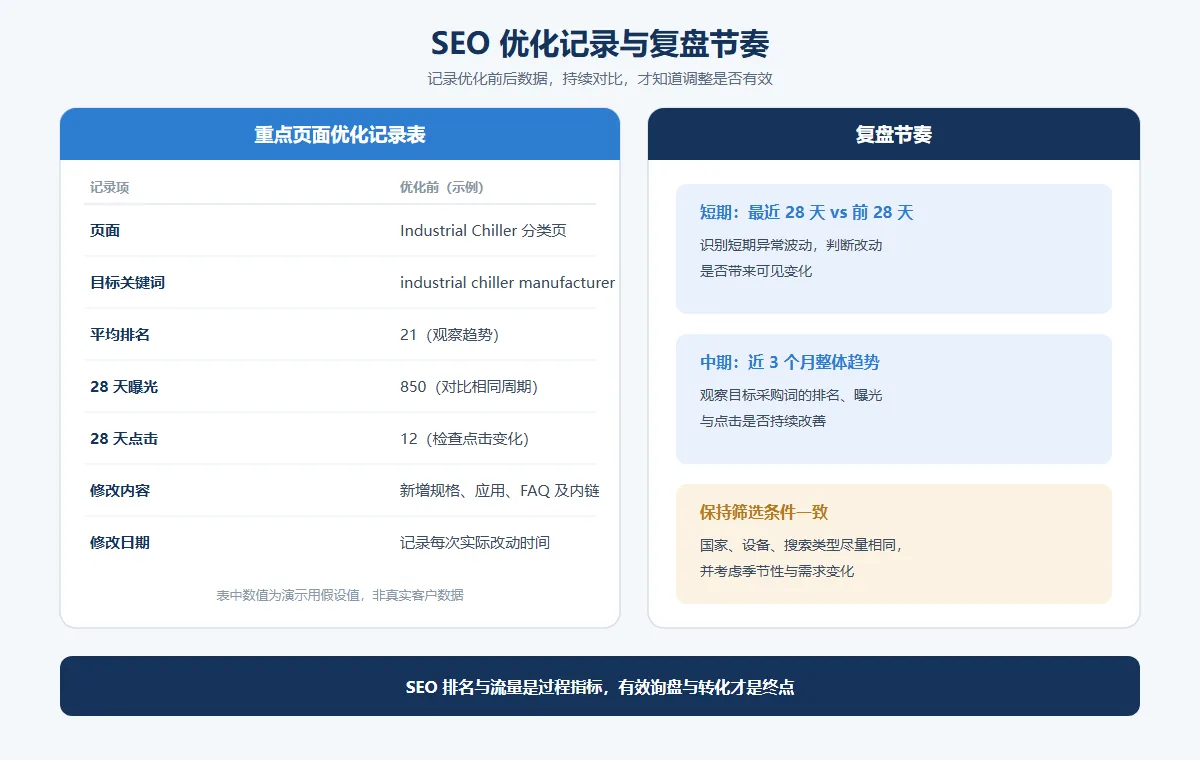Click the heading "短期：最近 28 天 vs 前 28 天"
1200x760 pixels.
point(807,213)
